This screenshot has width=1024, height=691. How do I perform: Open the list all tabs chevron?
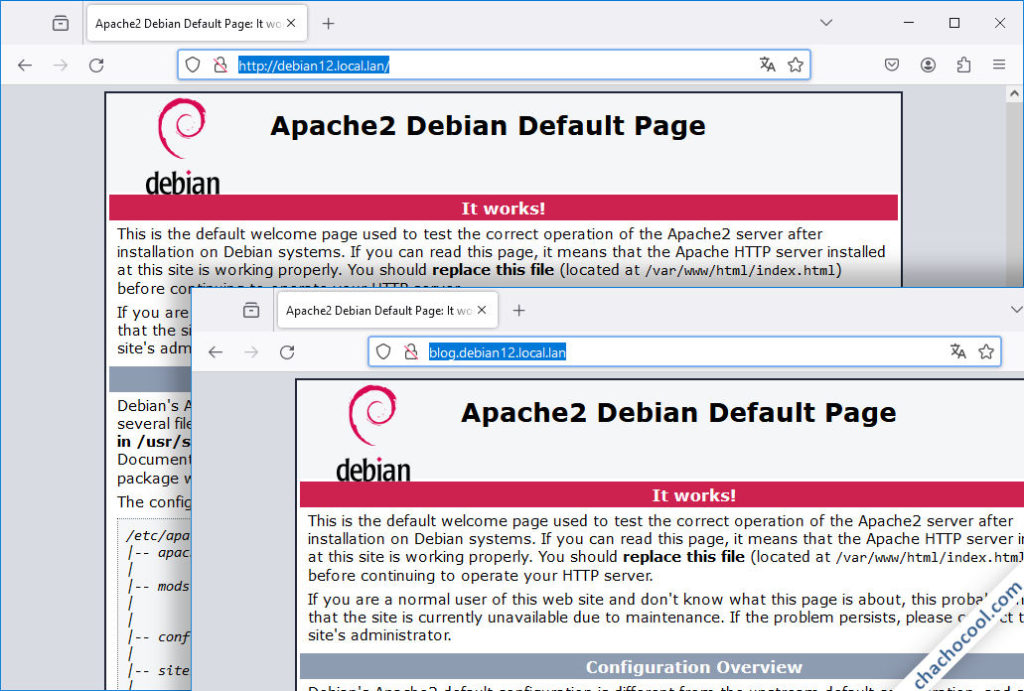pyautogui.click(x=826, y=22)
